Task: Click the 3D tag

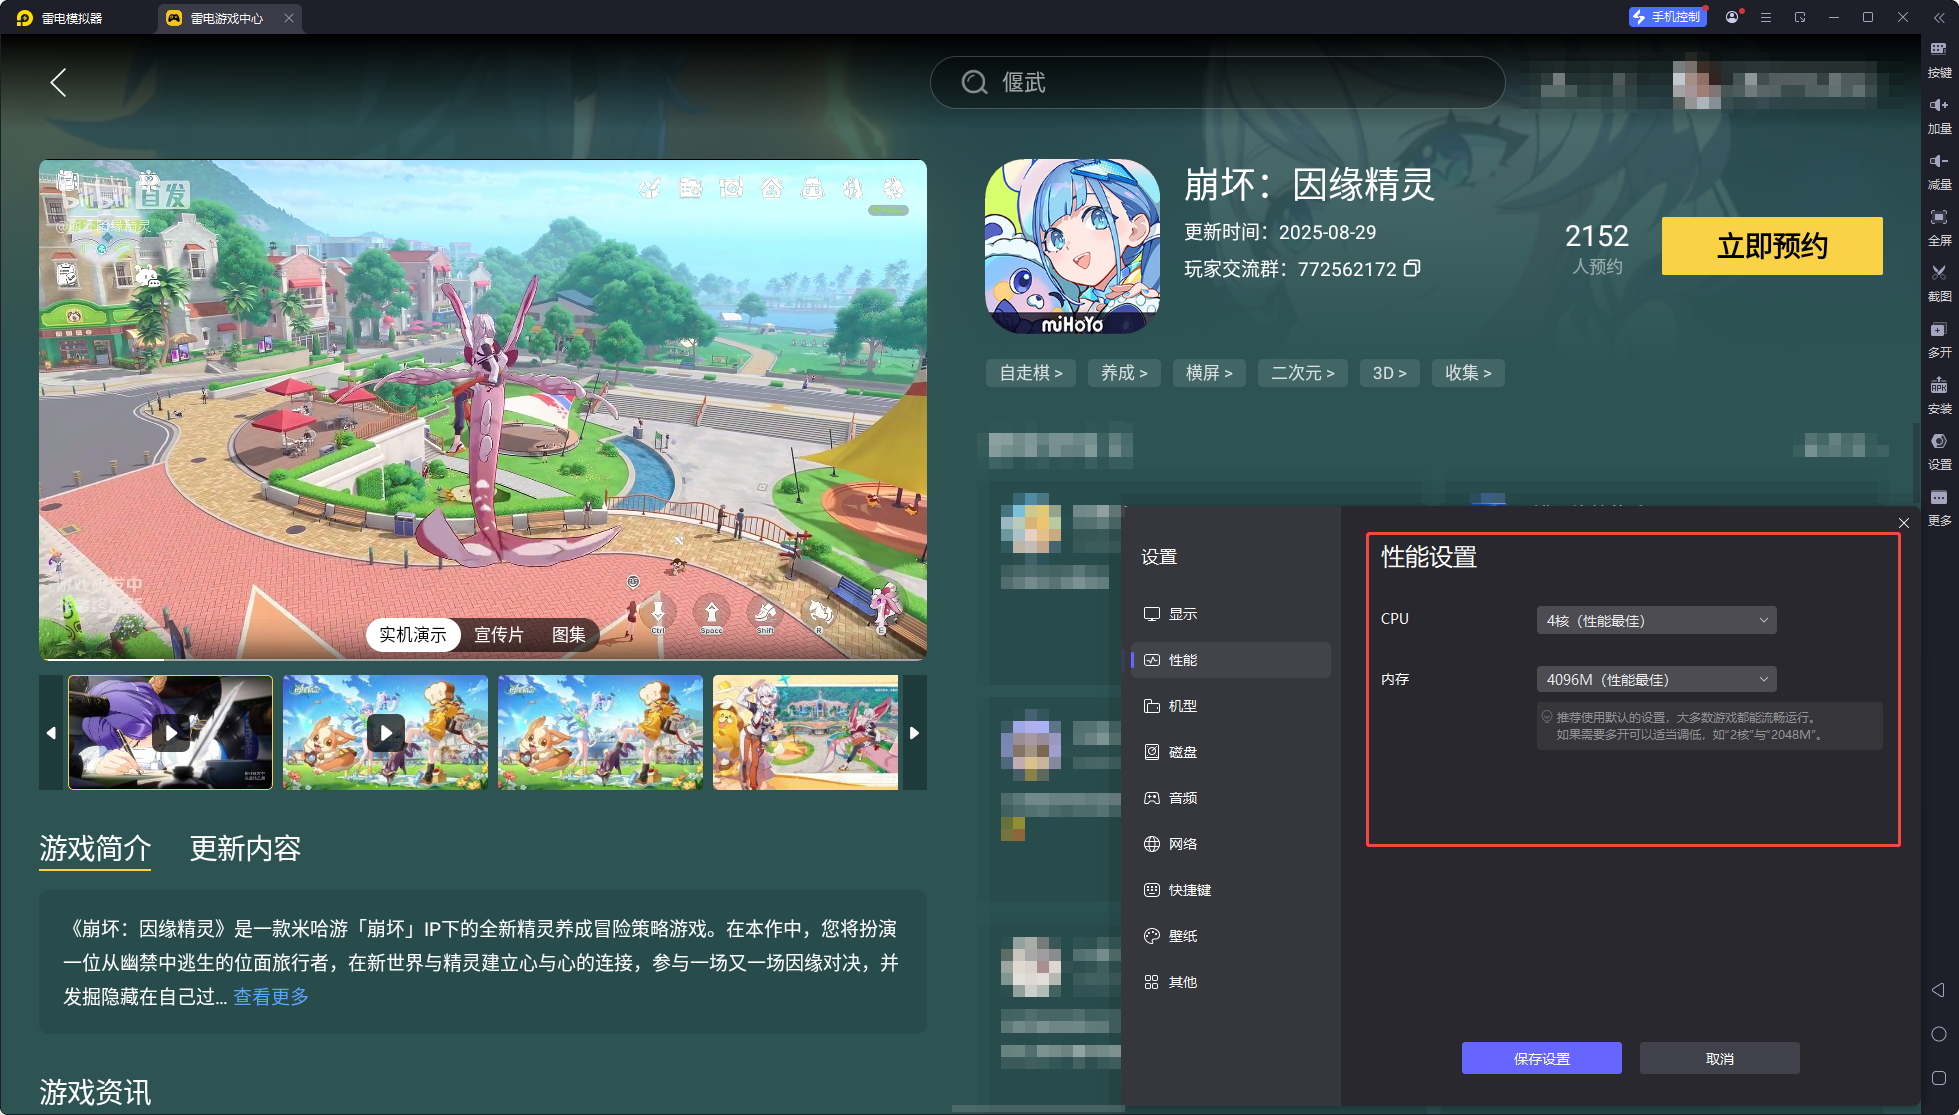Action: (x=1389, y=373)
